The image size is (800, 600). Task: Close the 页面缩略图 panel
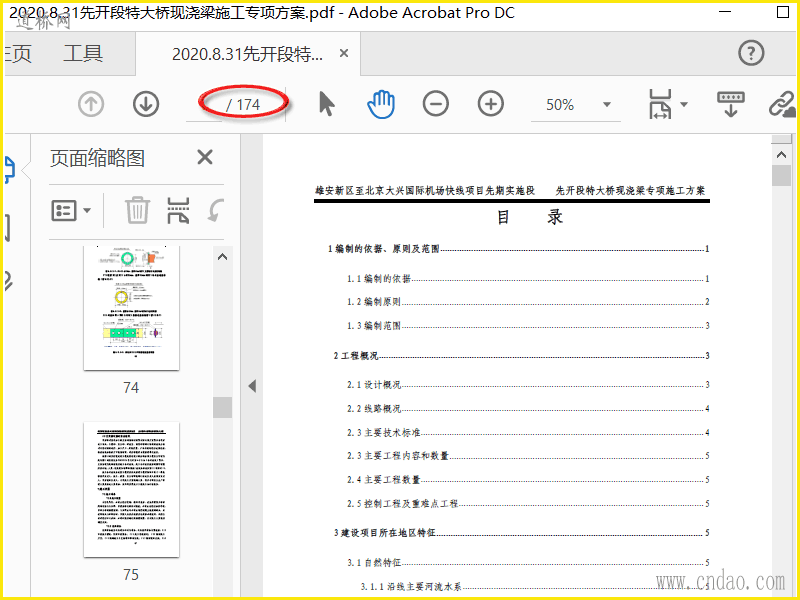tap(205, 157)
